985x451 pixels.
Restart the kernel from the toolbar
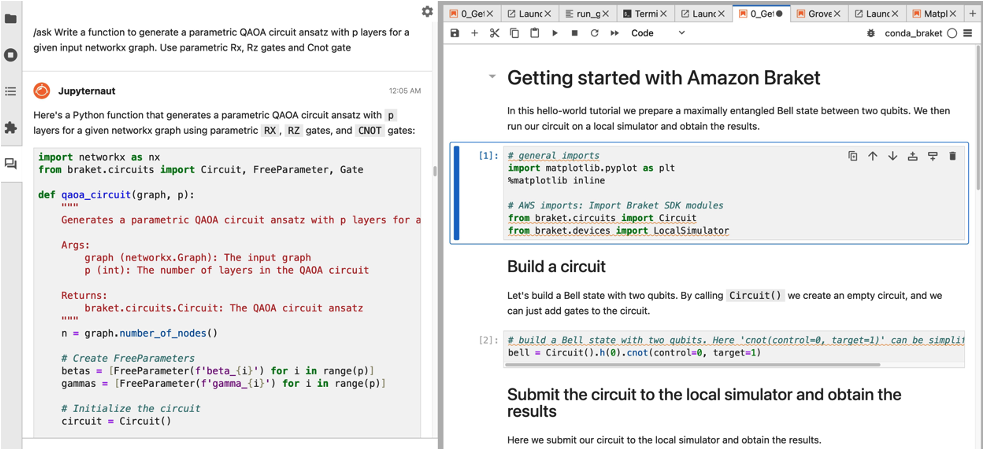click(594, 33)
